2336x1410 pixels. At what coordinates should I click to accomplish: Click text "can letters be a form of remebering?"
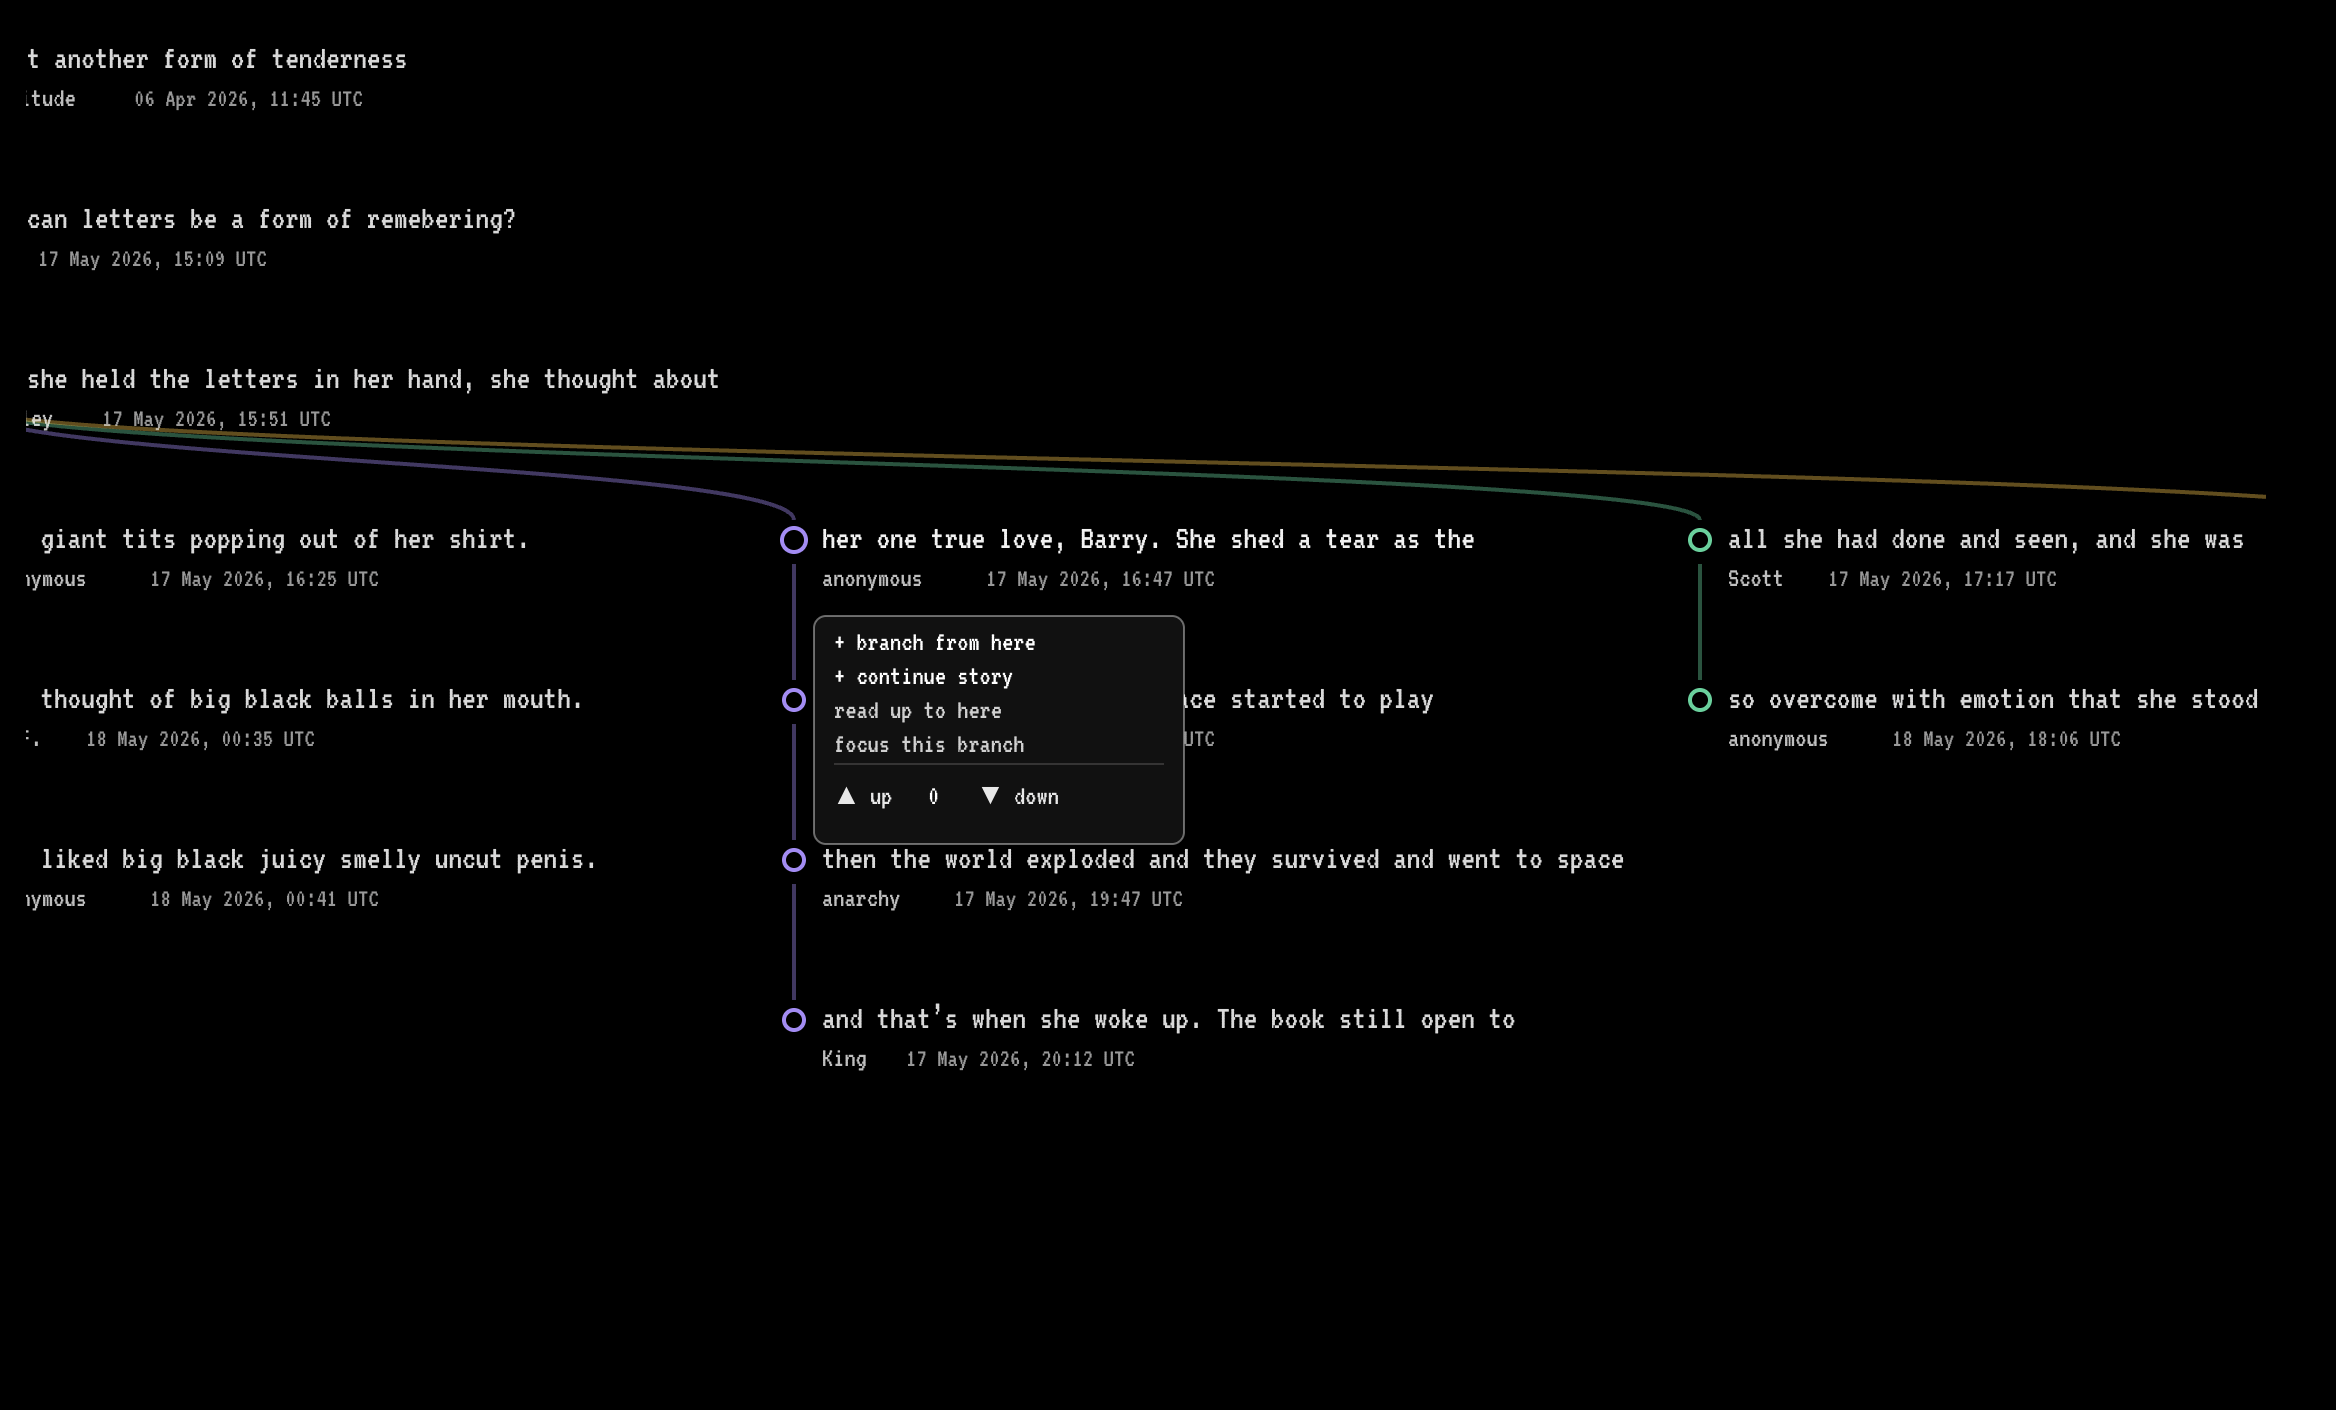pyautogui.click(x=271, y=220)
